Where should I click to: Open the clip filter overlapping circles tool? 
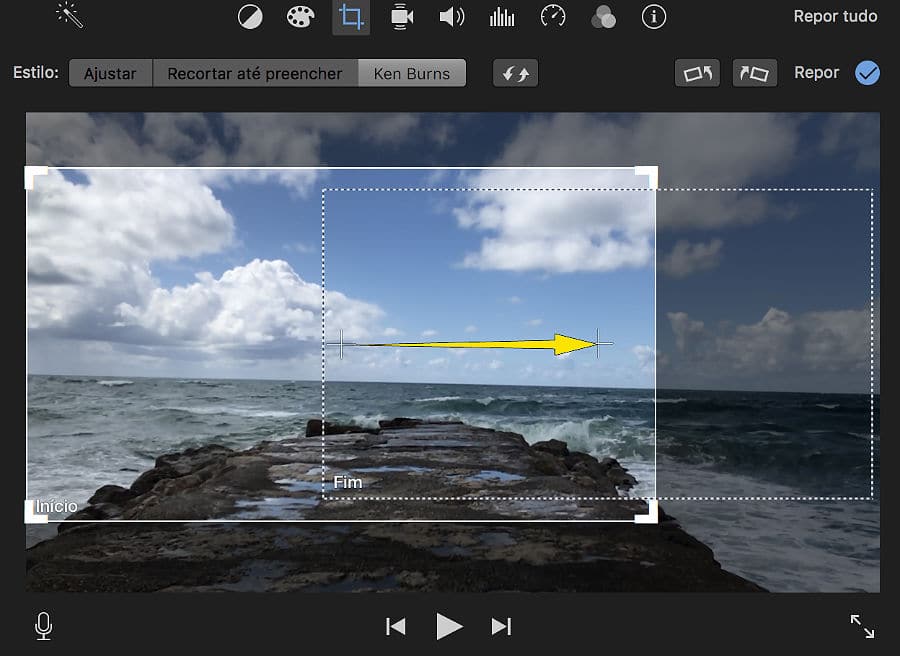click(603, 17)
